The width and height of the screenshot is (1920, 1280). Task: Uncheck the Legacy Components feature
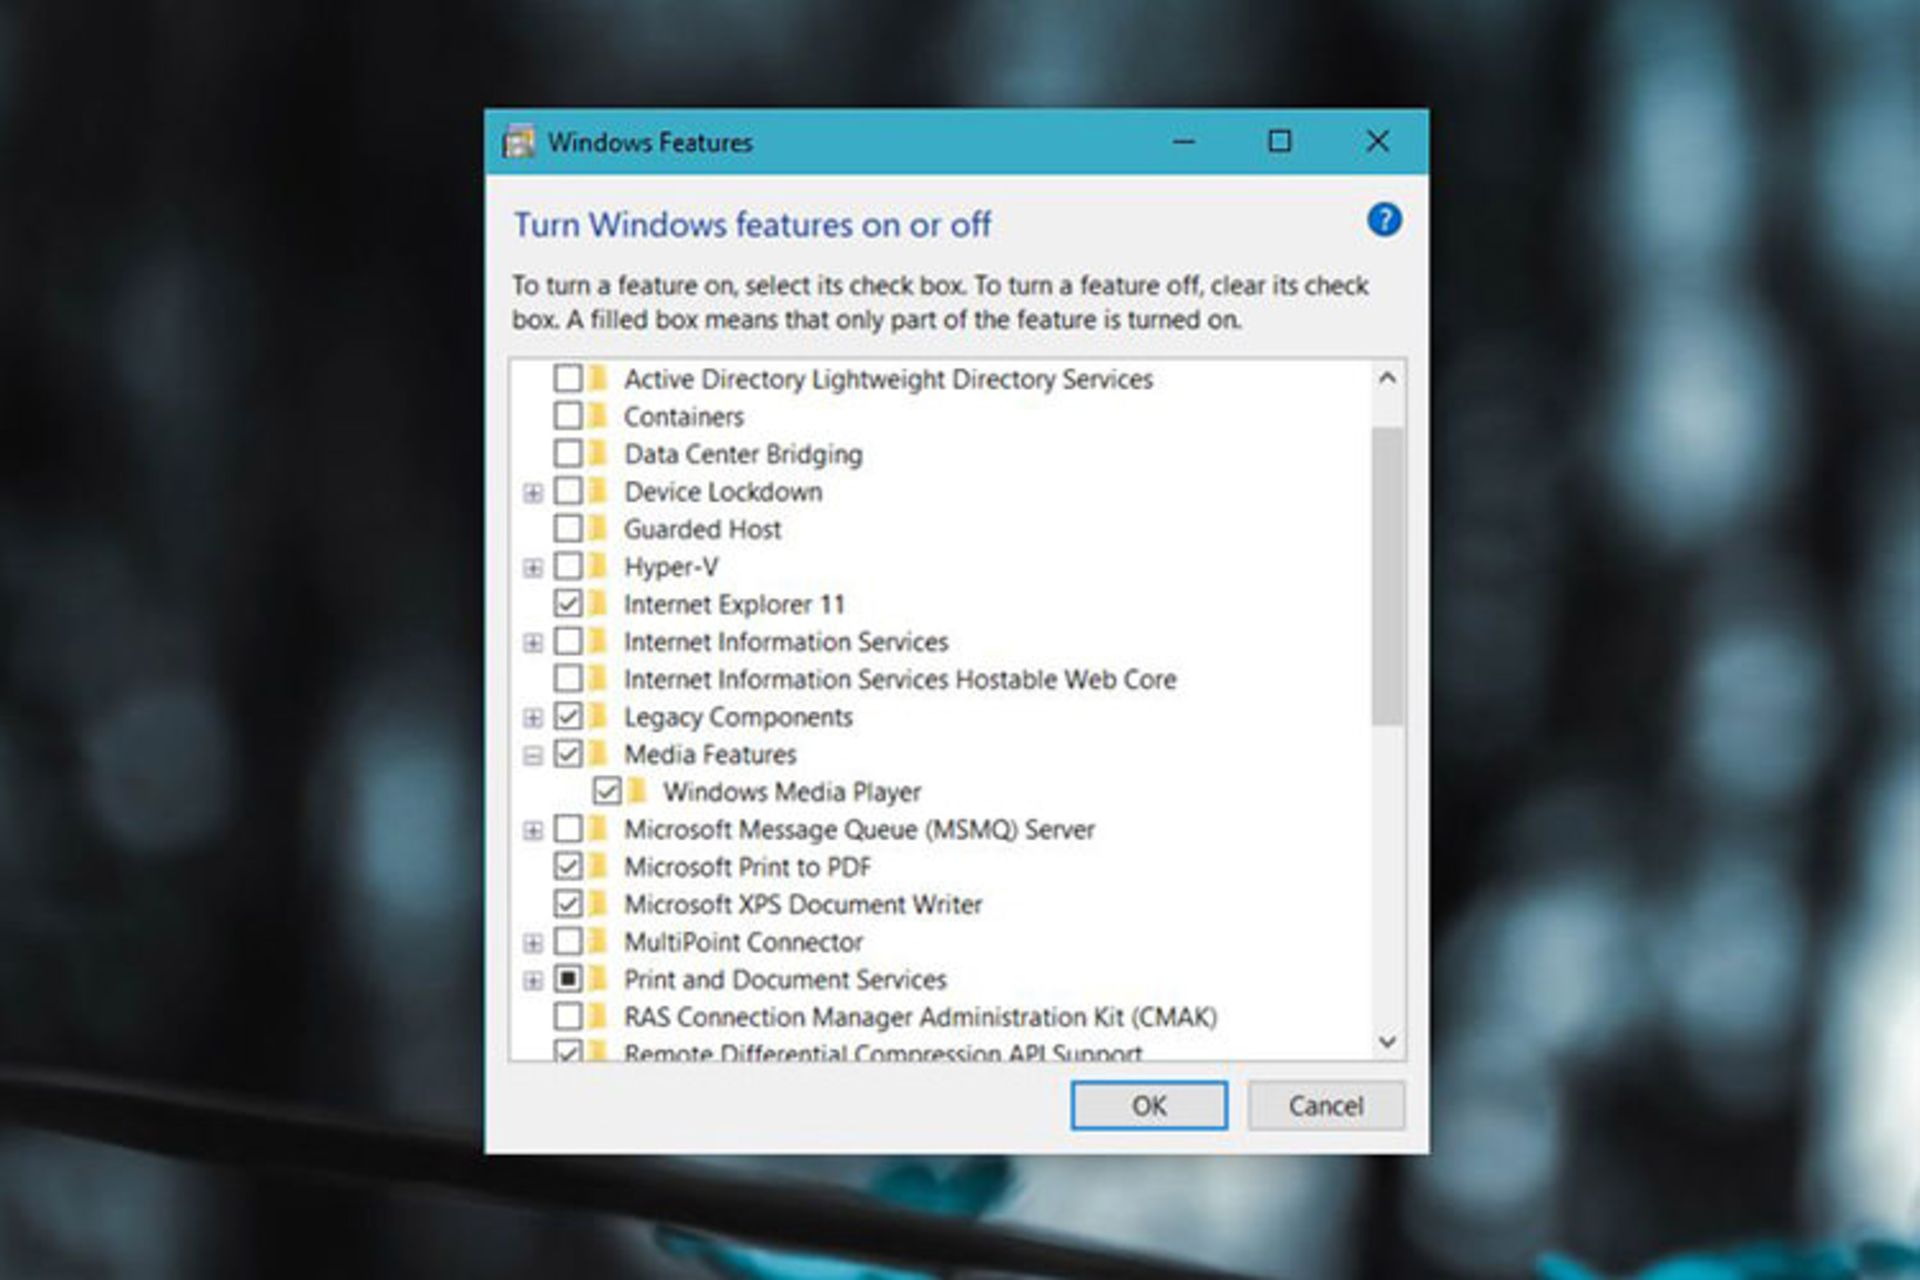(x=570, y=716)
